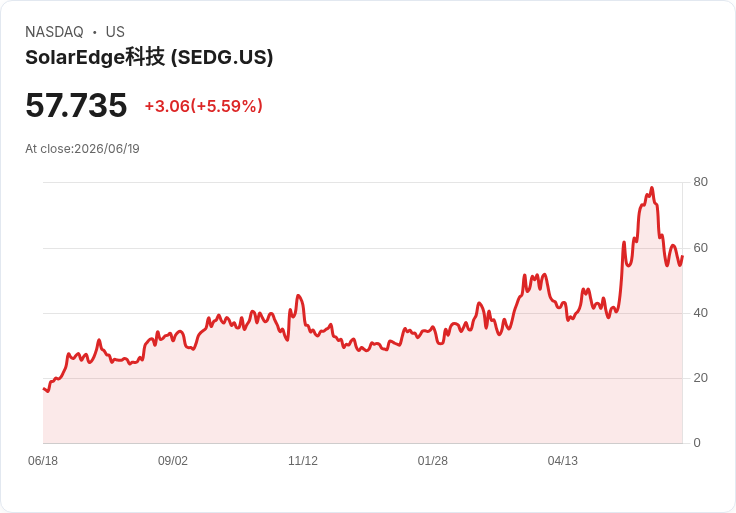Click the line's starting point at 06/18
Screen dimensions: 736x513
coord(44,389)
